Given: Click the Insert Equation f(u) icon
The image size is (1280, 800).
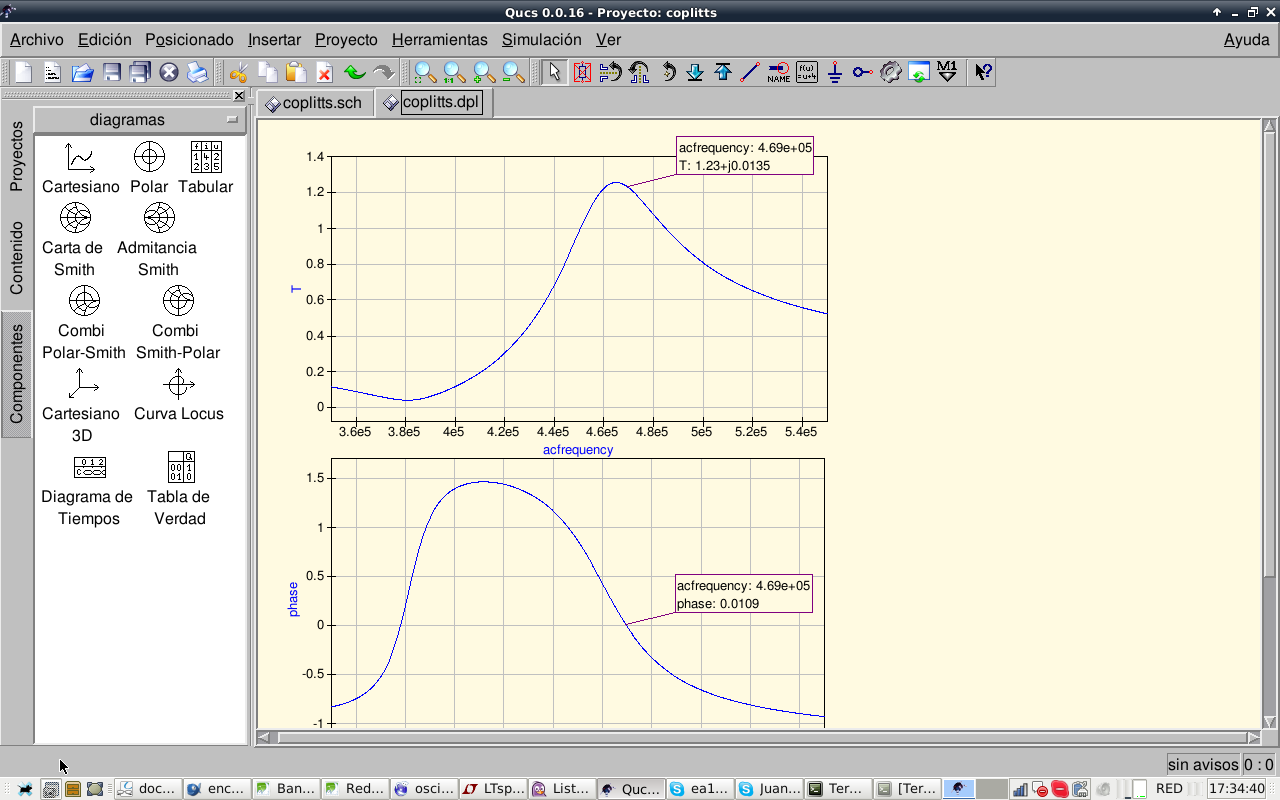Looking at the screenshot, I should [x=807, y=72].
